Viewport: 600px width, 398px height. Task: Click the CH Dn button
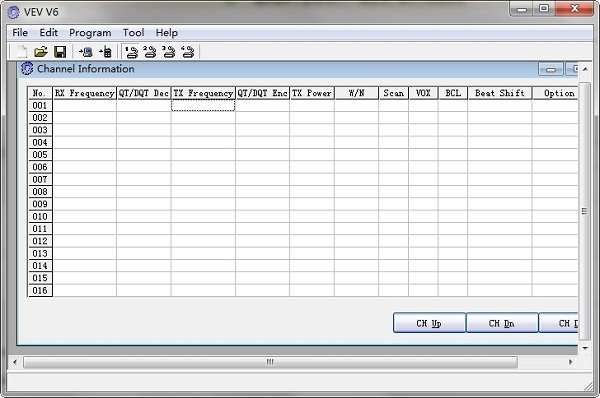(502, 323)
